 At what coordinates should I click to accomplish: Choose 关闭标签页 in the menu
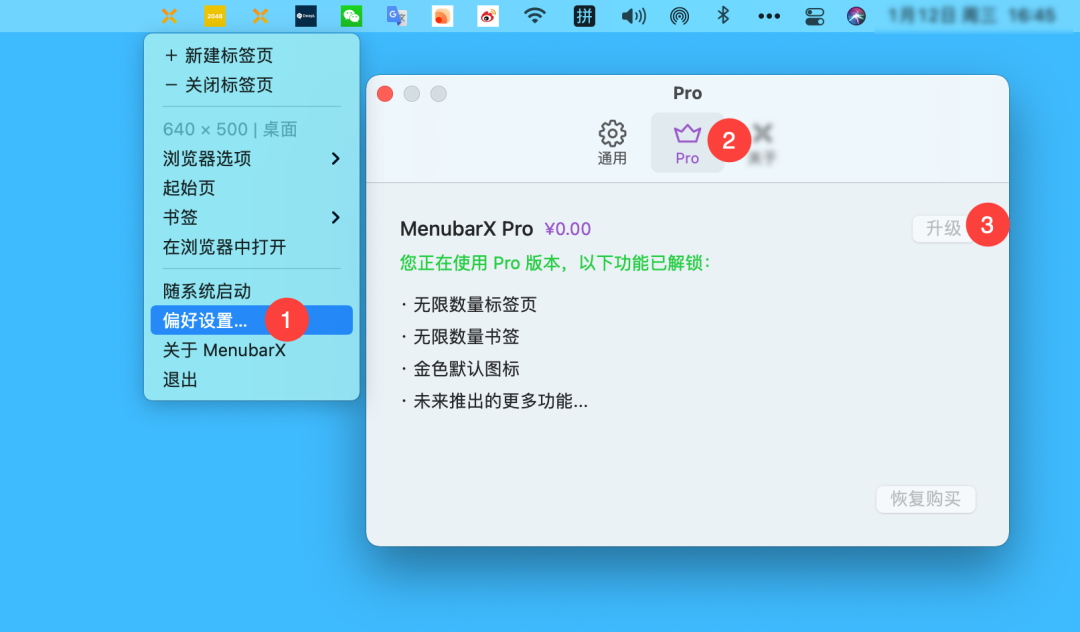[251, 85]
